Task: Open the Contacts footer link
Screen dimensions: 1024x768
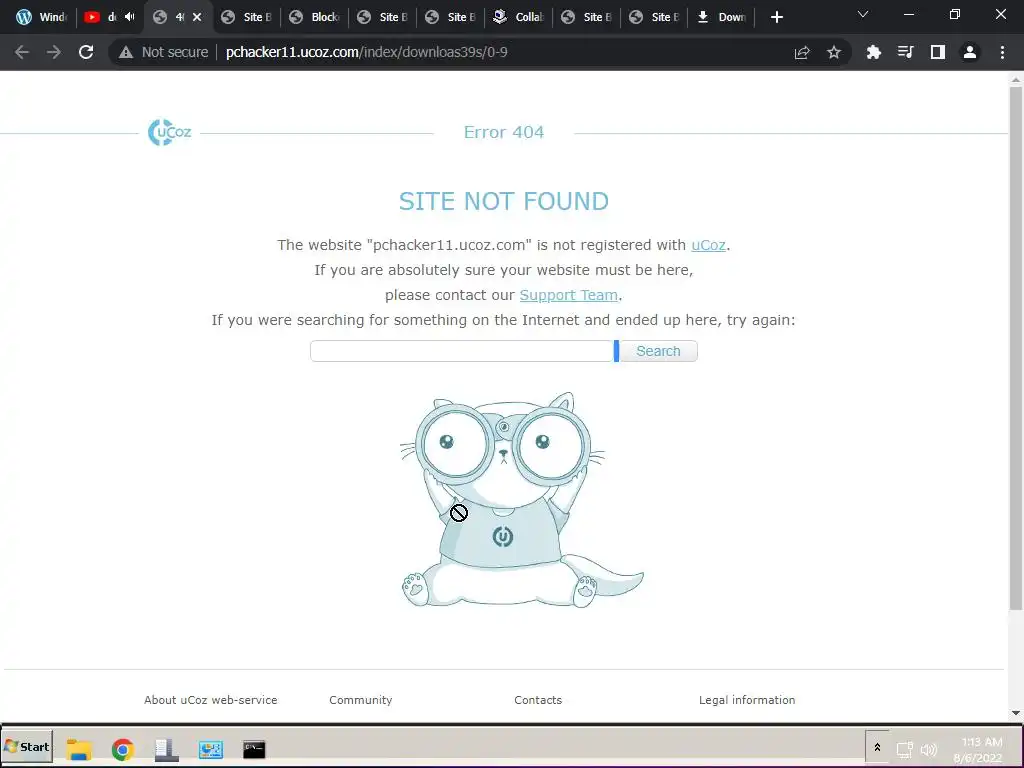Action: tap(537, 700)
